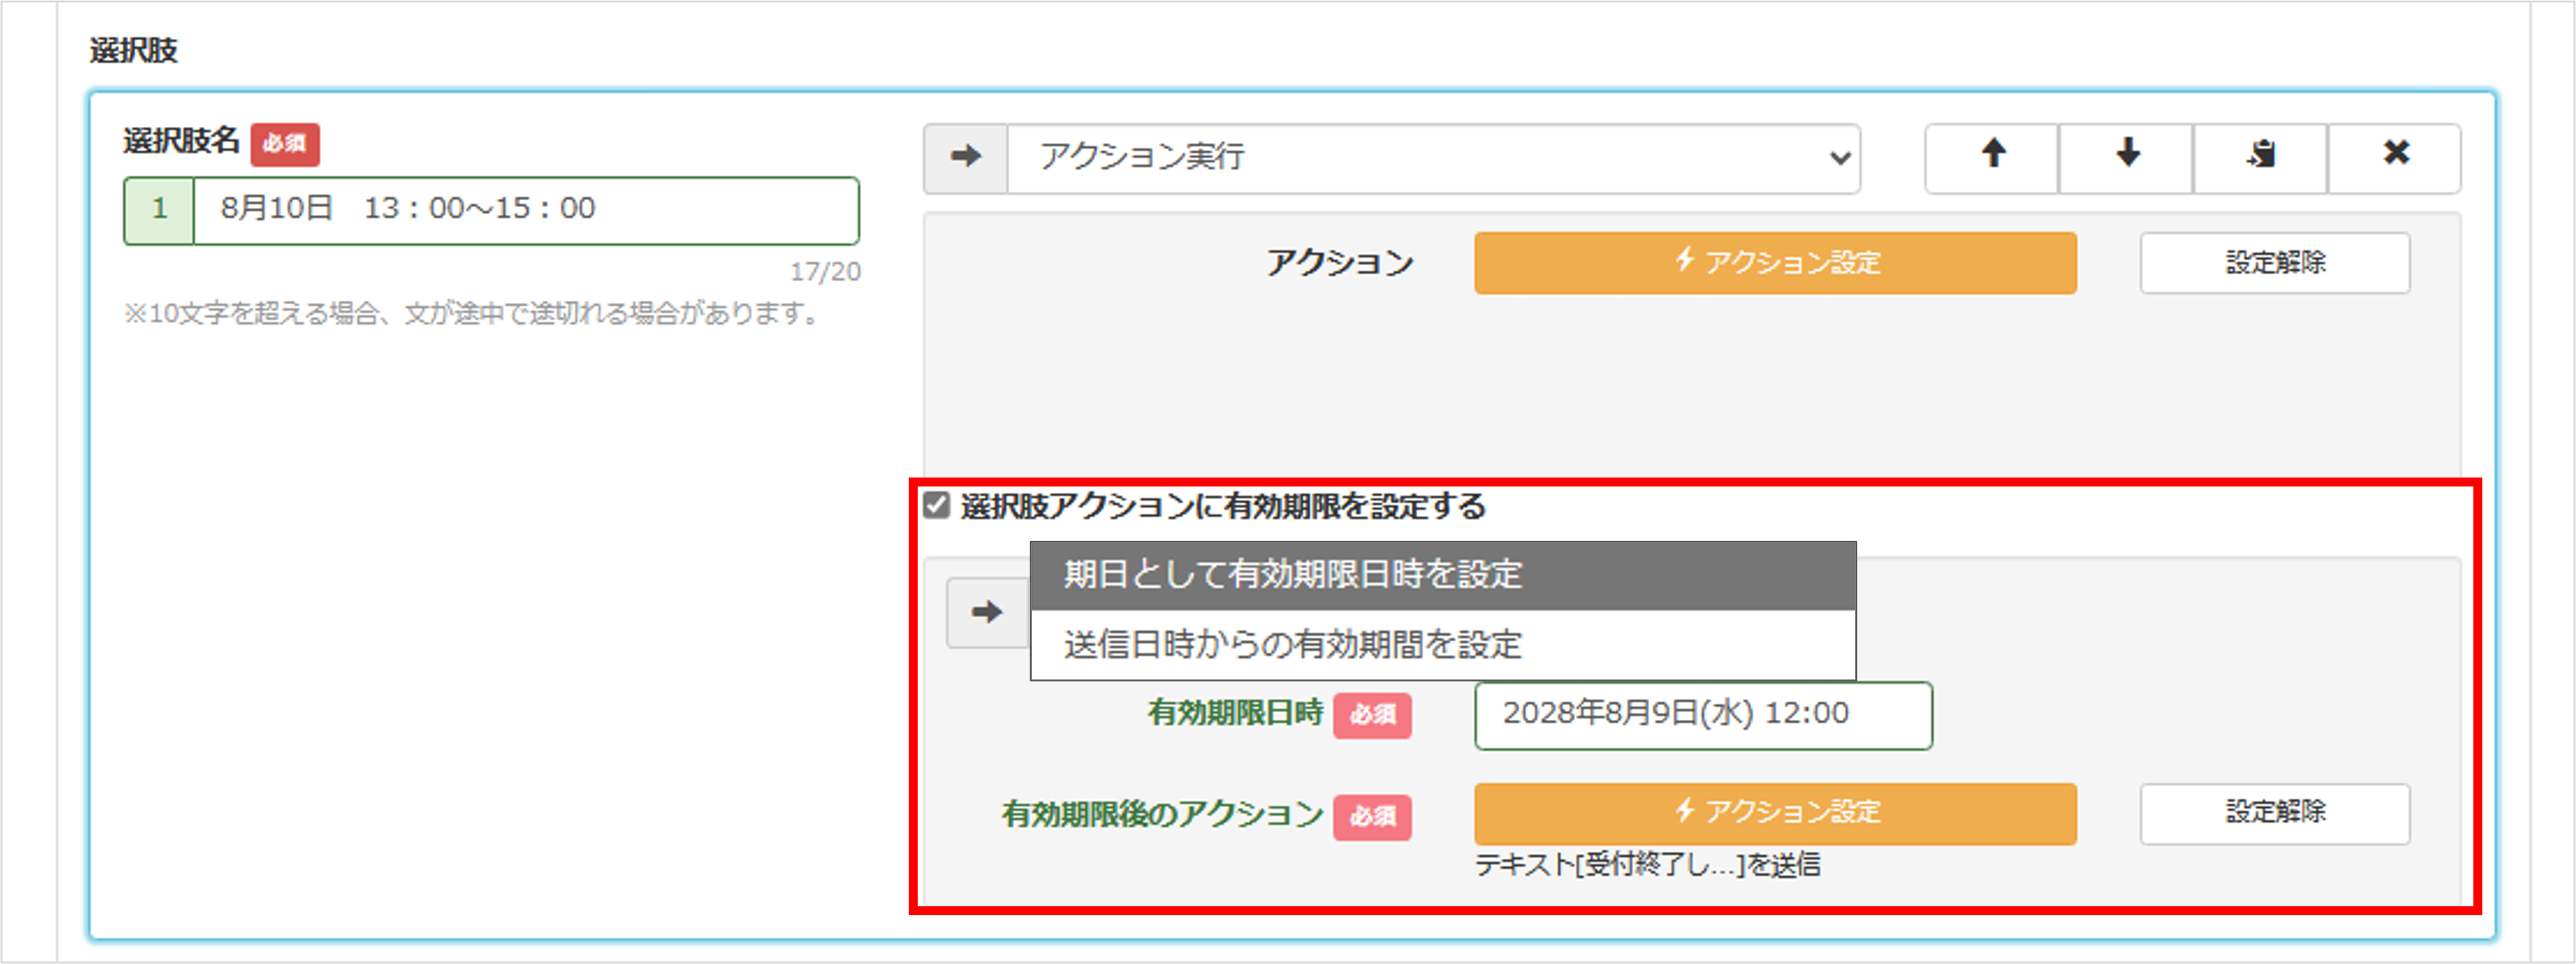Select 送信日時からの有効期間を設定 option
2576x964 pixels.
tap(1443, 644)
